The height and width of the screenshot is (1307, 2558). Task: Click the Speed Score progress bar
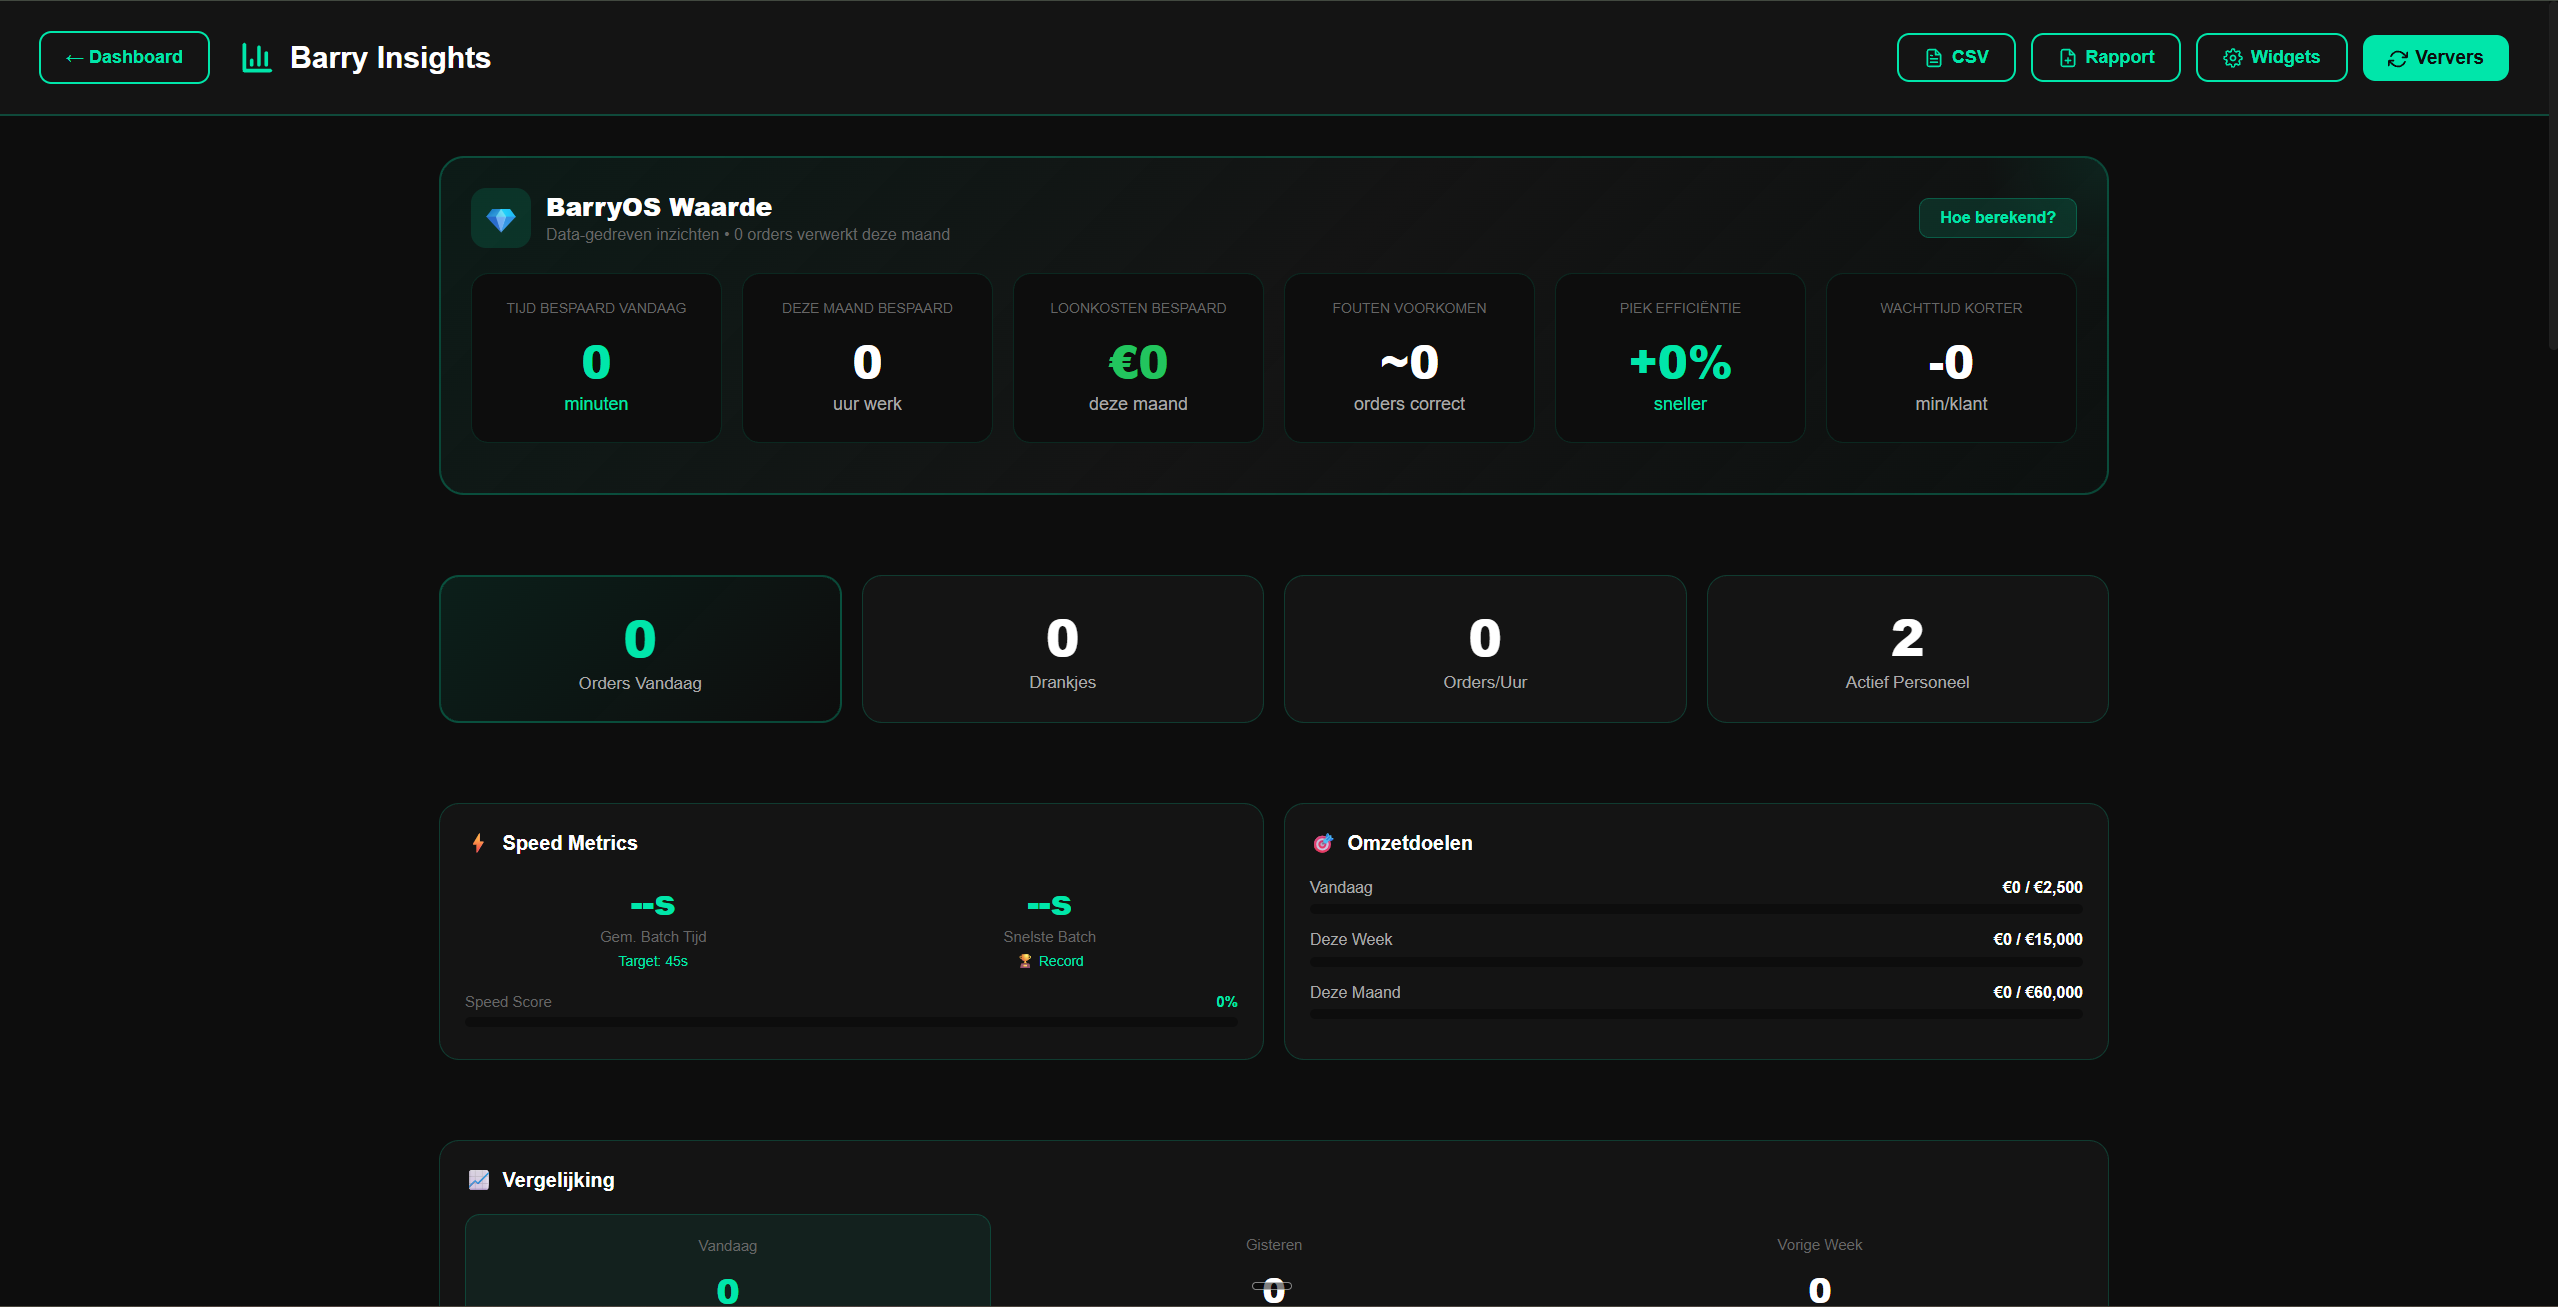point(850,1022)
